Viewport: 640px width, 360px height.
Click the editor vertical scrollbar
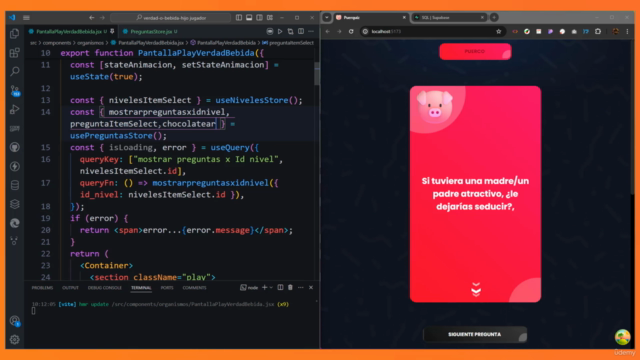point(317,73)
